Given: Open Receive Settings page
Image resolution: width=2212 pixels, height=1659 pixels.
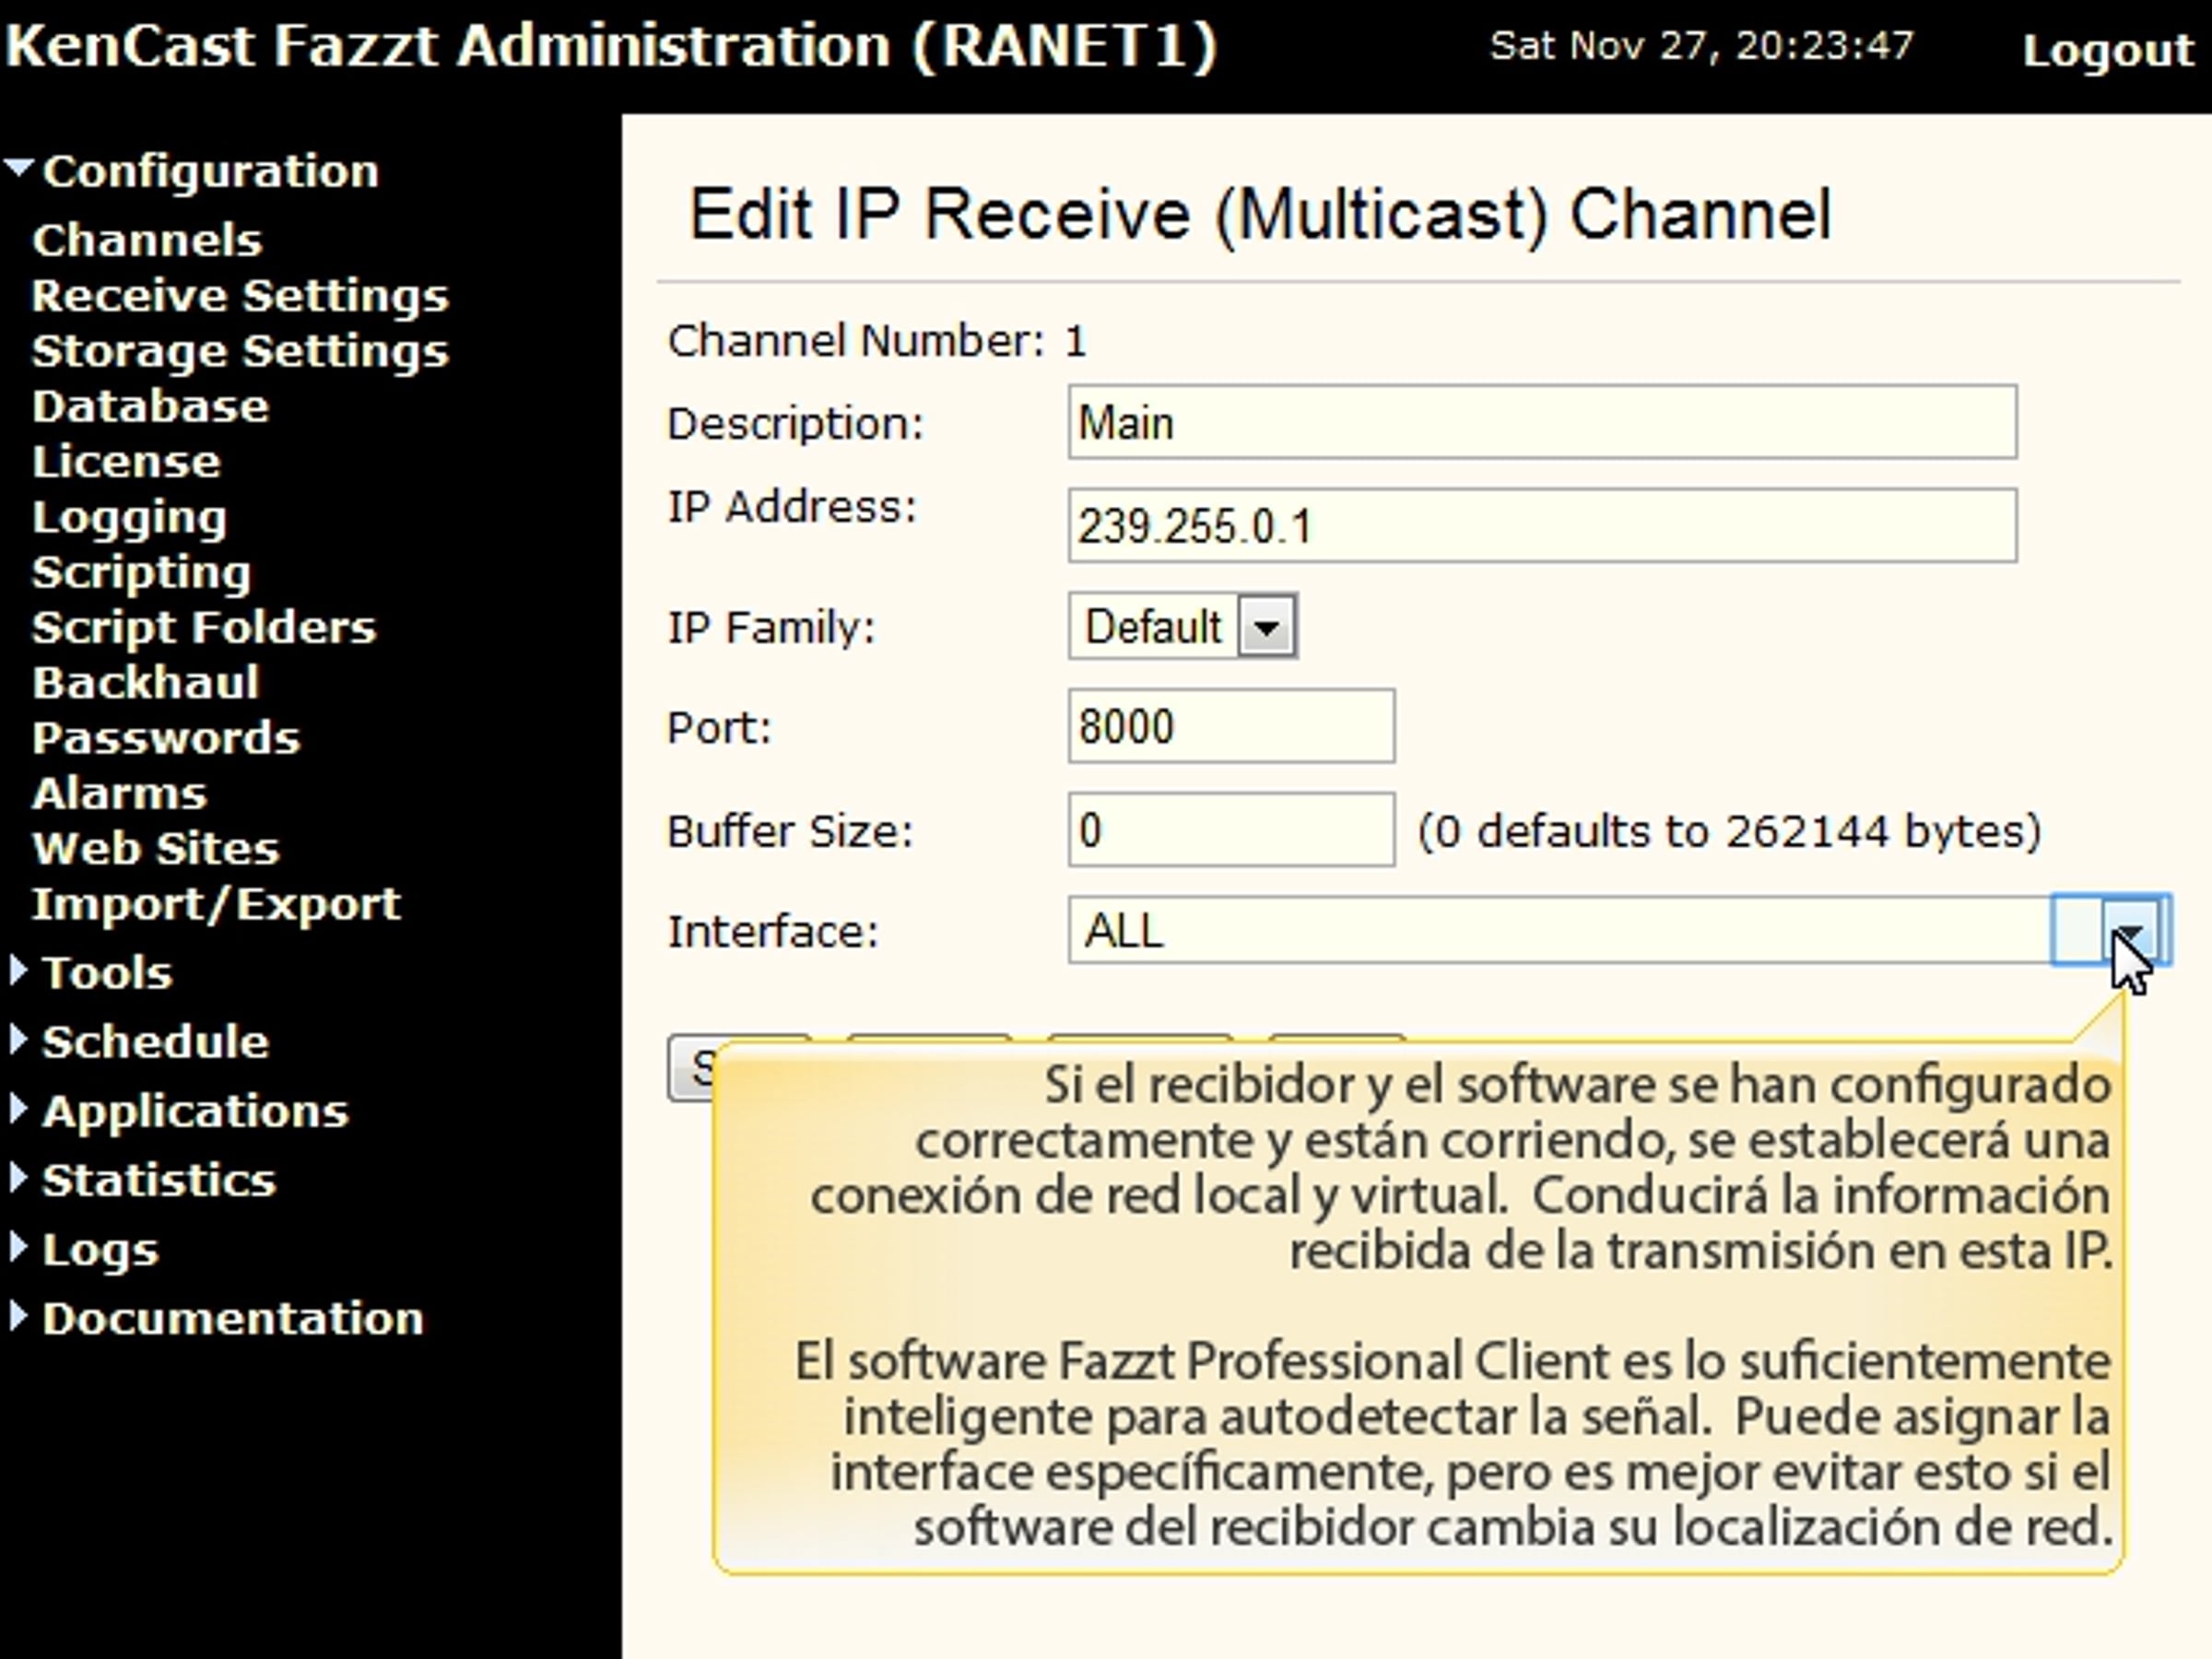Looking at the screenshot, I should click(240, 295).
